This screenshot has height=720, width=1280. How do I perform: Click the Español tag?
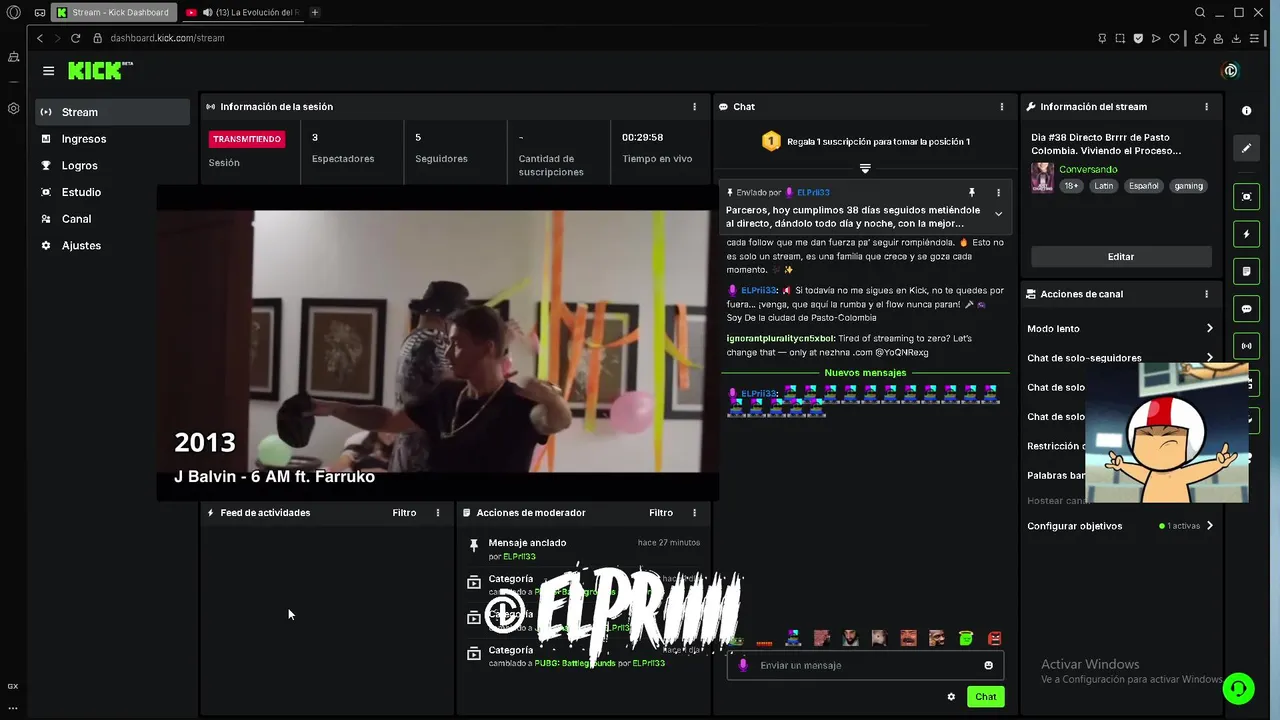(x=1143, y=186)
